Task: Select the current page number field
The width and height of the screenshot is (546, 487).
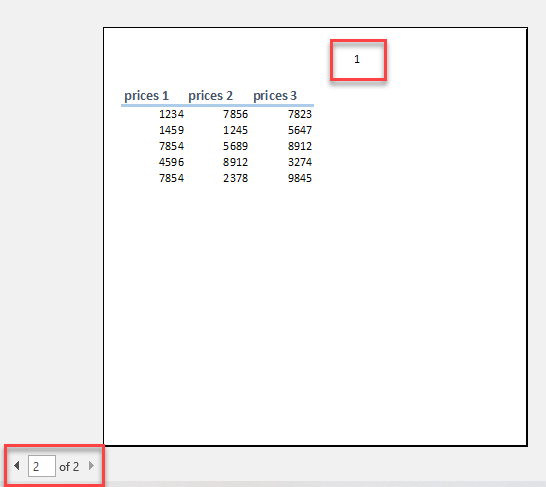Action: (x=42, y=466)
